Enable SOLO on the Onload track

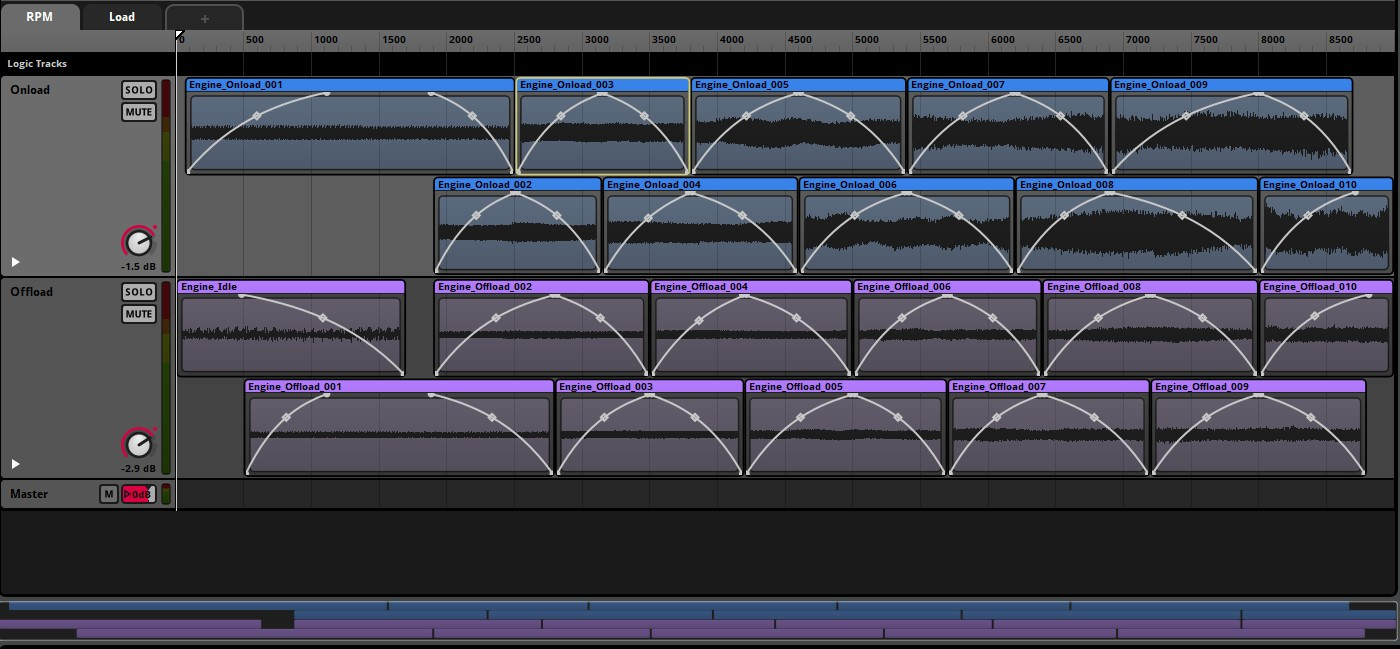coord(138,89)
